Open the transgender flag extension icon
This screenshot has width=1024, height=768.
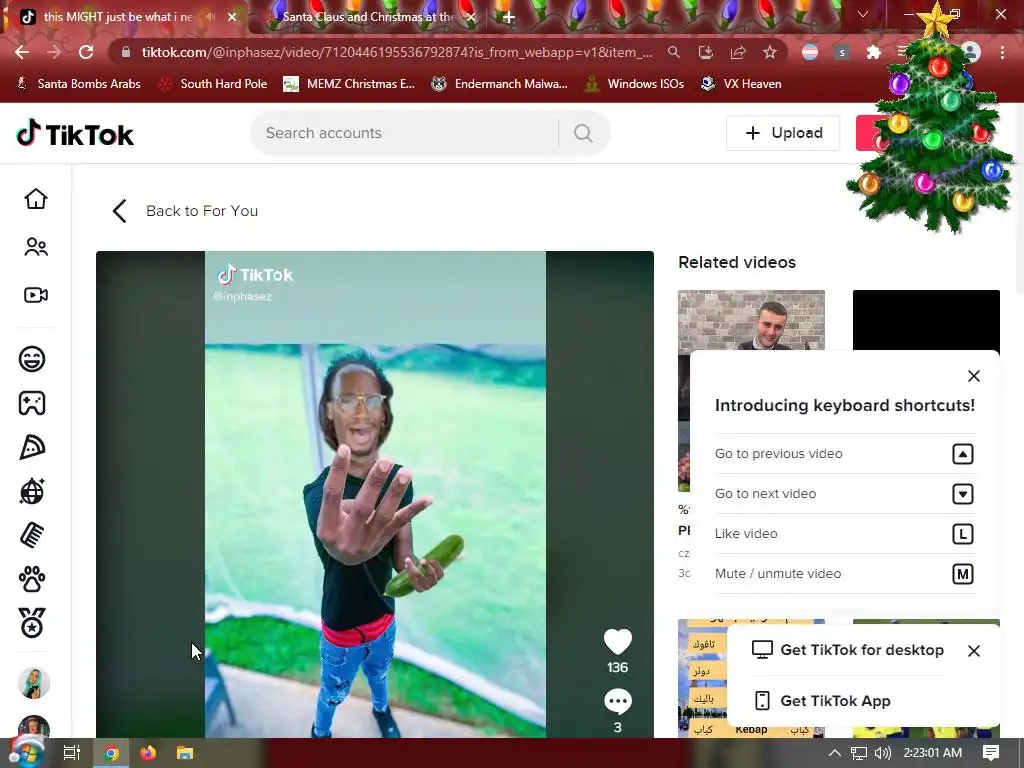pyautogui.click(x=810, y=52)
